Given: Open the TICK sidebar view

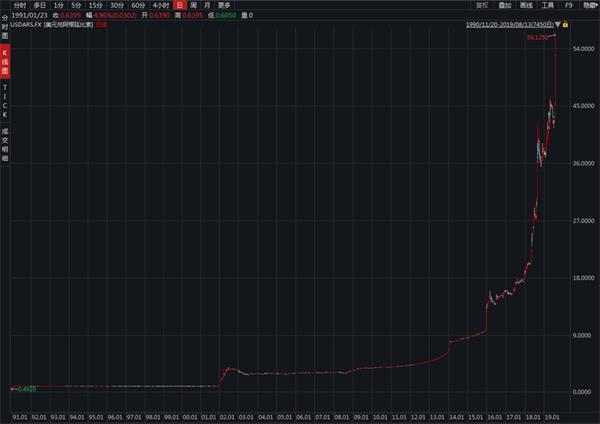Looking at the screenshot, I should coord(5,101).
